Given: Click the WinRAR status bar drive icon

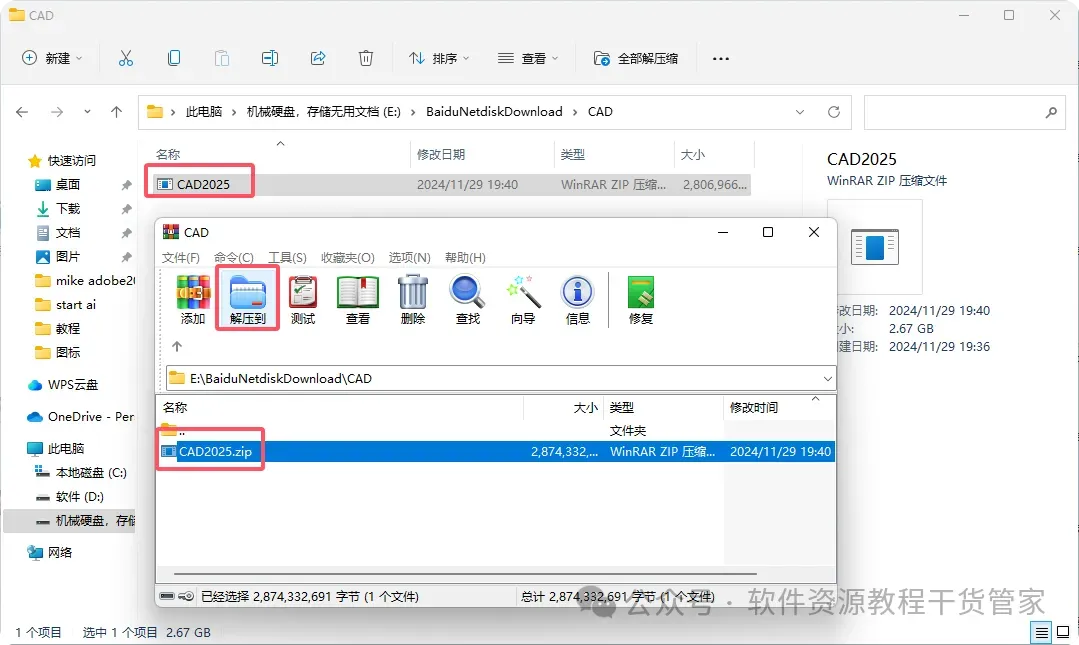Looking at the screenshot, I should click(x=167, y=596).
